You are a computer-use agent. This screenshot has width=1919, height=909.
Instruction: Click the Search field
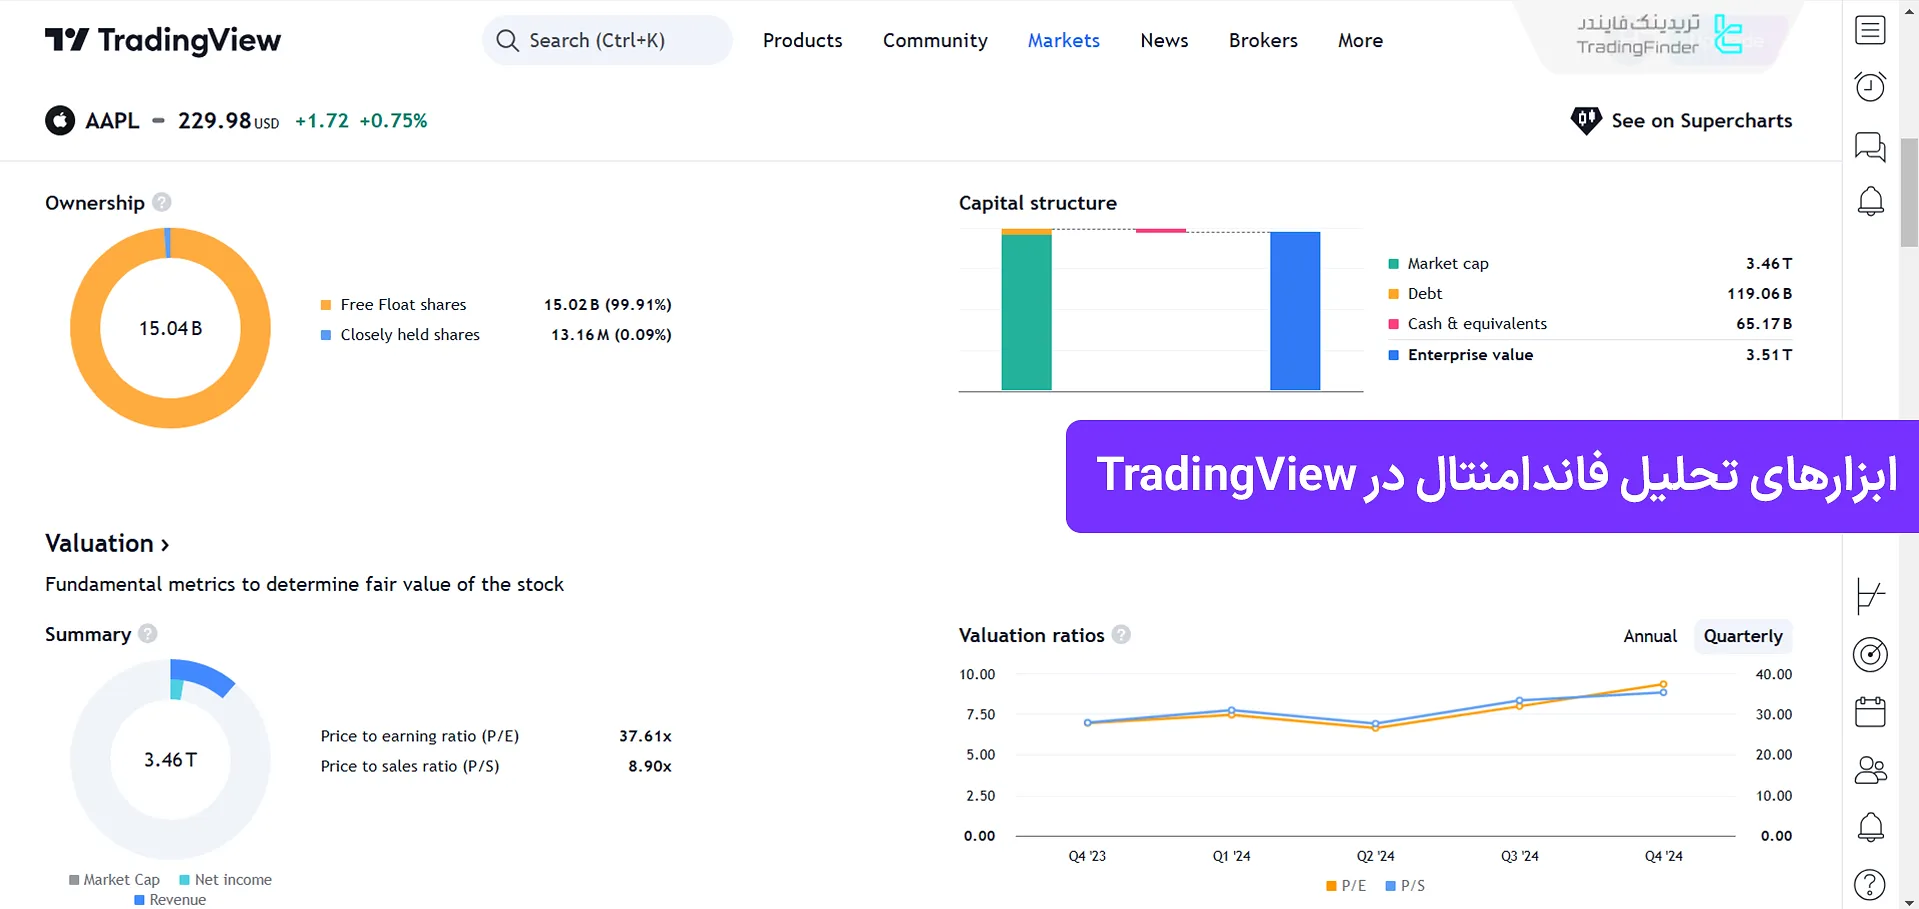pyautogui.click(x=606, y=40)
